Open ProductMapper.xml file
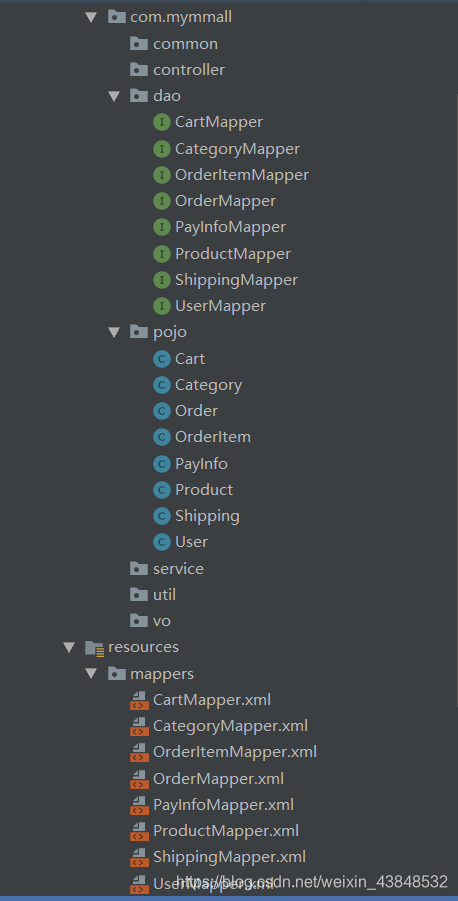The height and width of the screenshot is (901, 458). [x=226, y=831]
